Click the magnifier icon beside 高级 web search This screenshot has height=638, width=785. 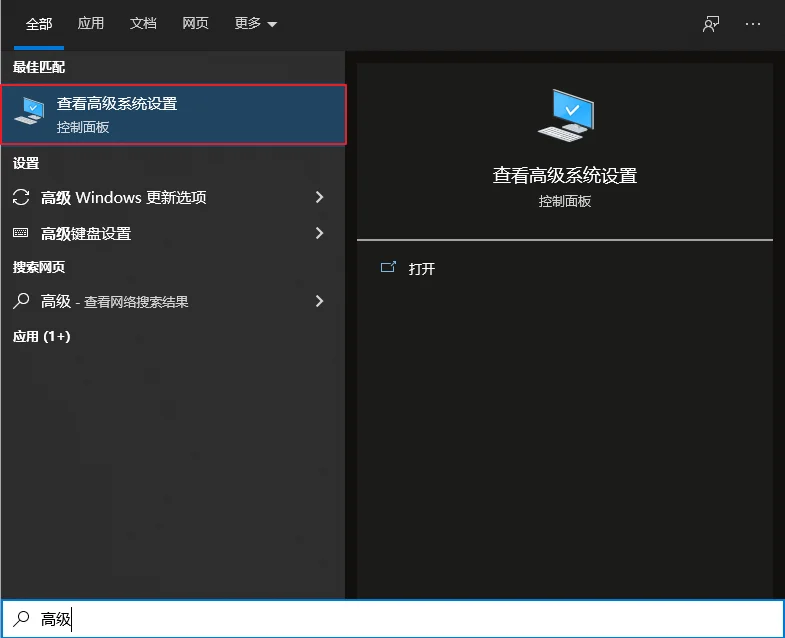[x=21, y=300]
